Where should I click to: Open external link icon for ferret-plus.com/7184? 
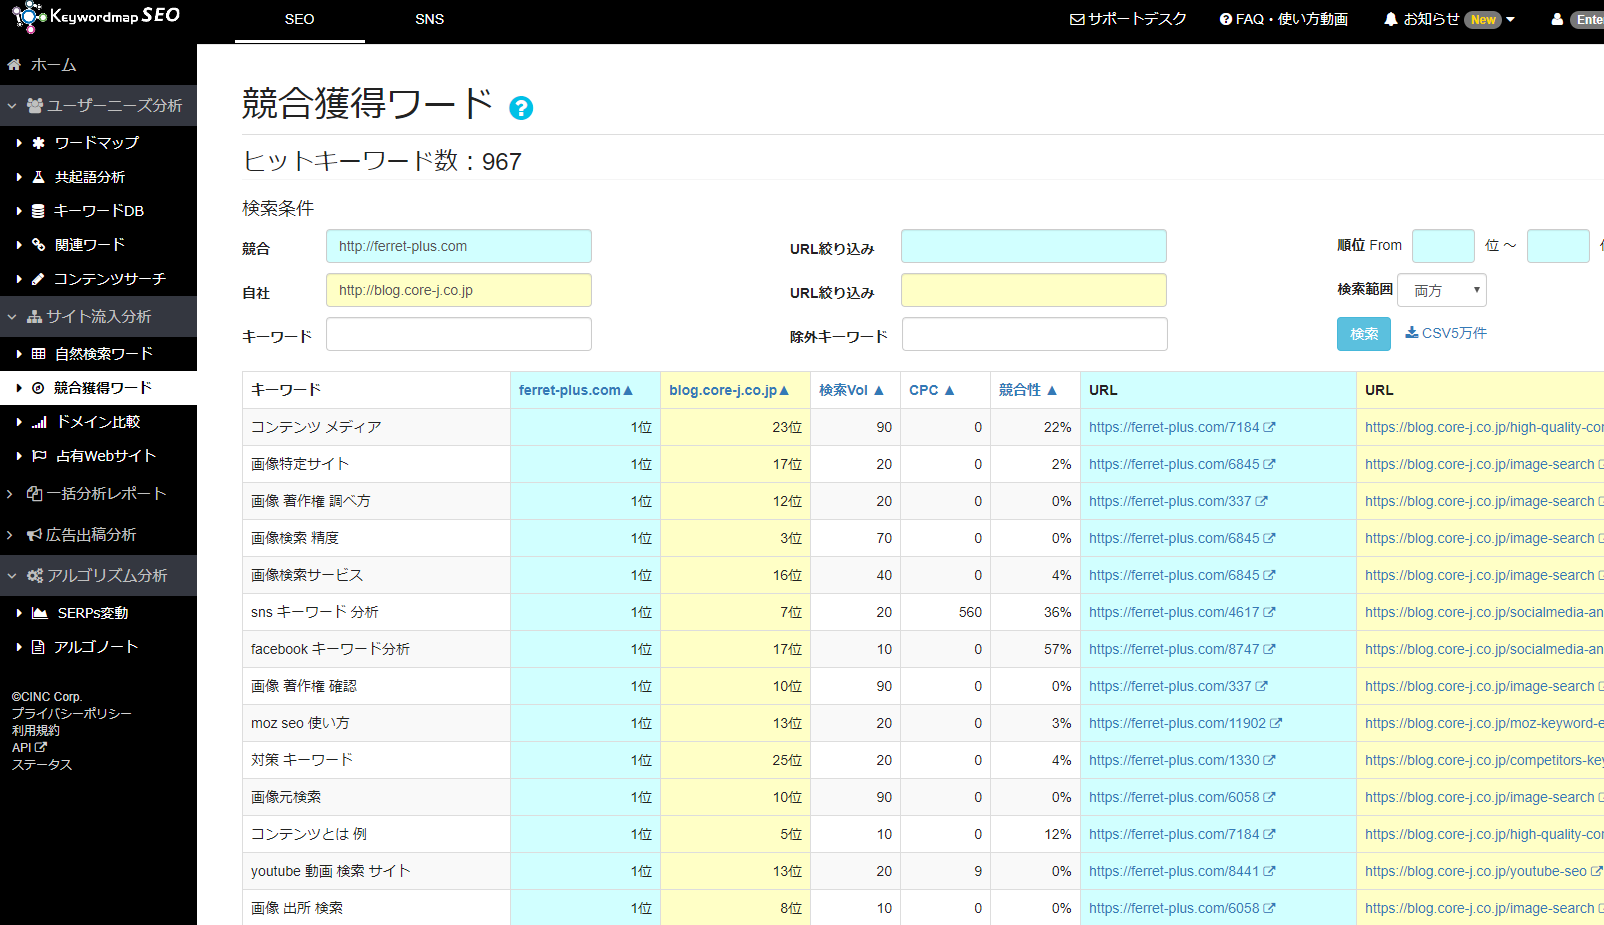click(1269, 427)
